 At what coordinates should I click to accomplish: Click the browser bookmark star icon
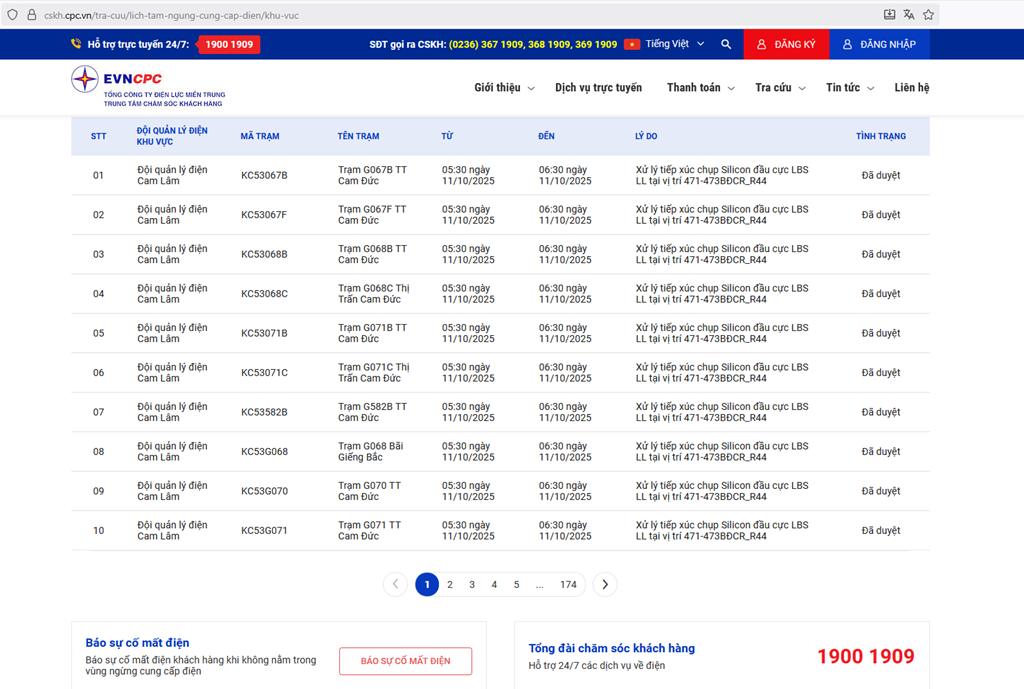coord(928,15)
